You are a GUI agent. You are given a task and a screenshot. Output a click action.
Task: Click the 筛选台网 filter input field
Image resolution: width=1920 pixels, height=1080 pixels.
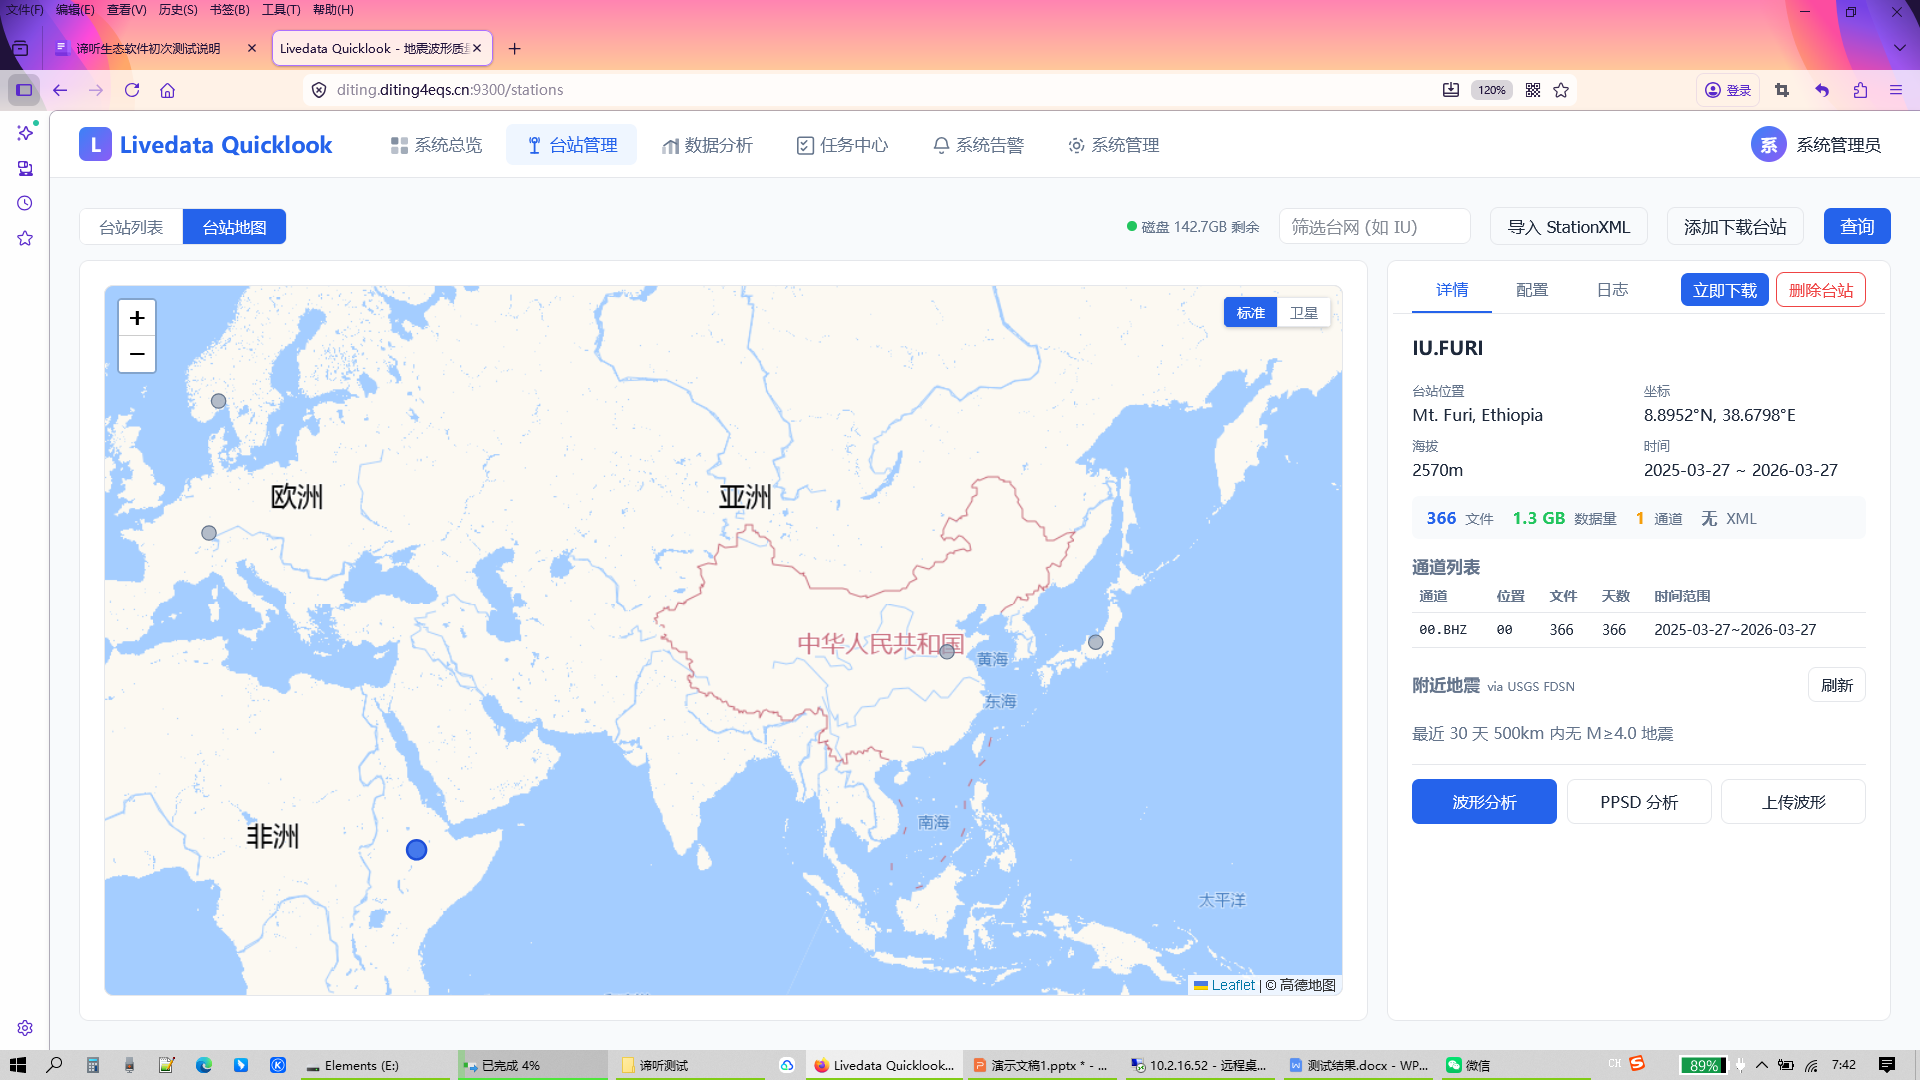pyautogui.click(x=1374, y=227)
